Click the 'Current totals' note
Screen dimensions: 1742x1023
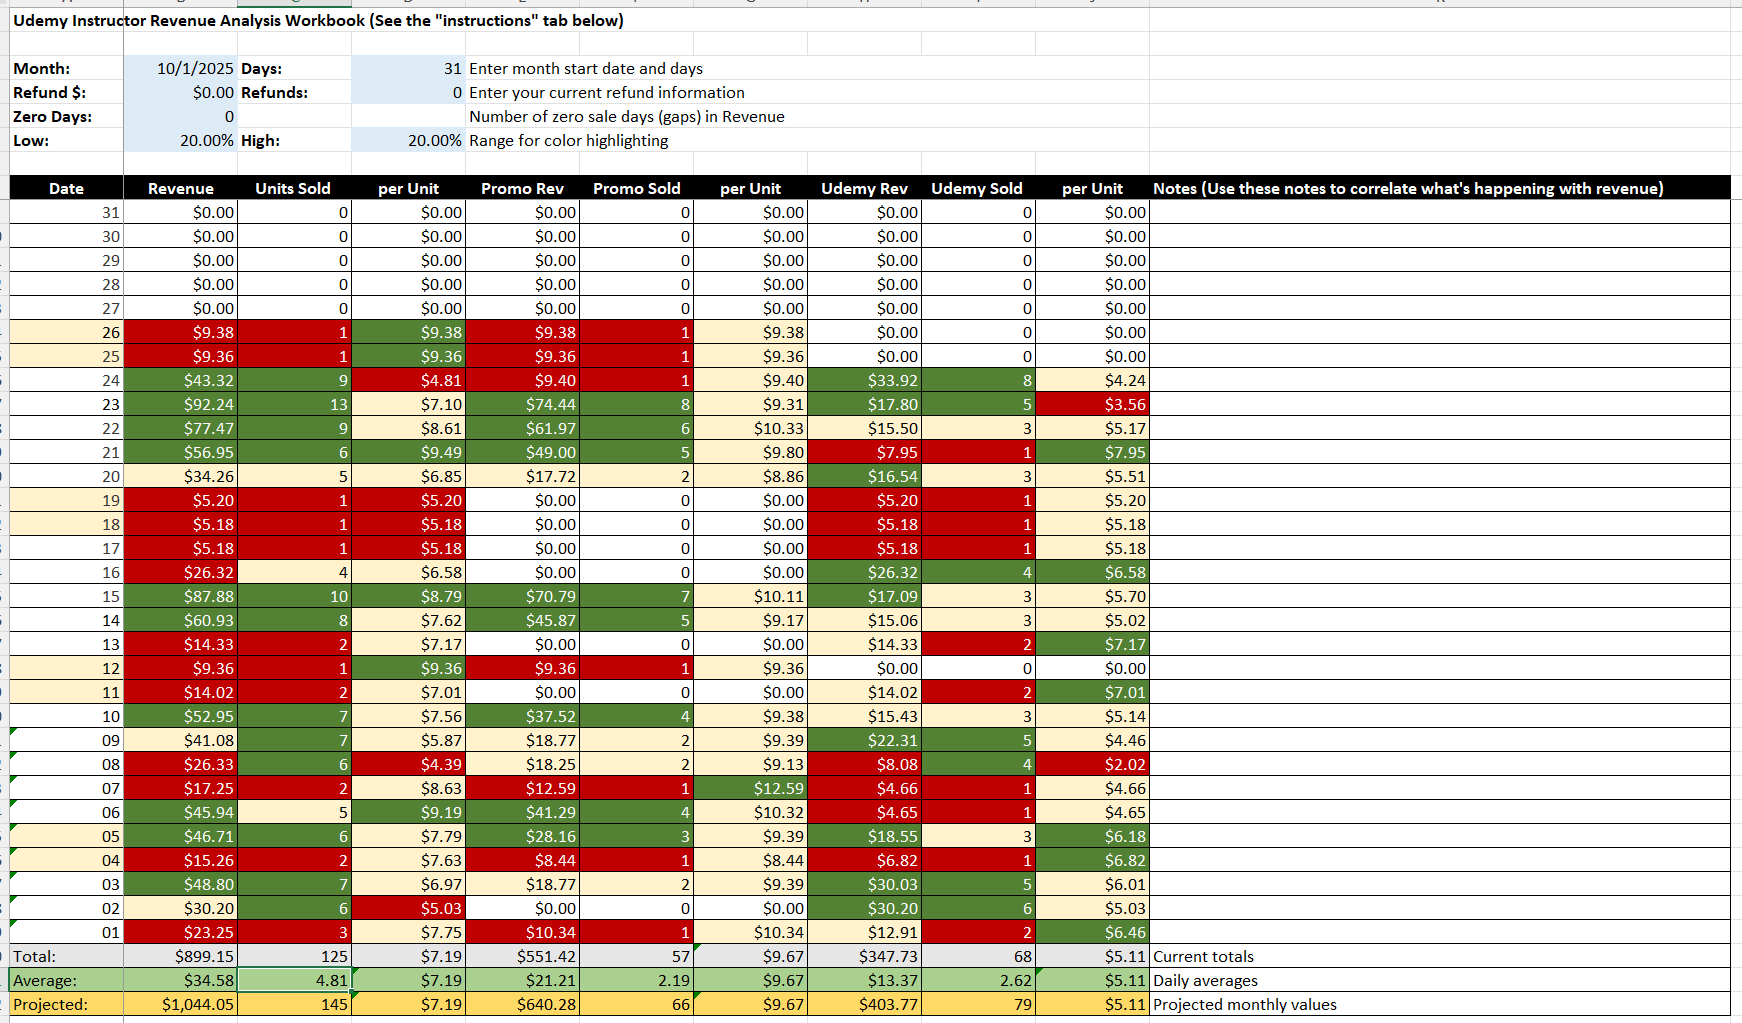click(1203, 956)
